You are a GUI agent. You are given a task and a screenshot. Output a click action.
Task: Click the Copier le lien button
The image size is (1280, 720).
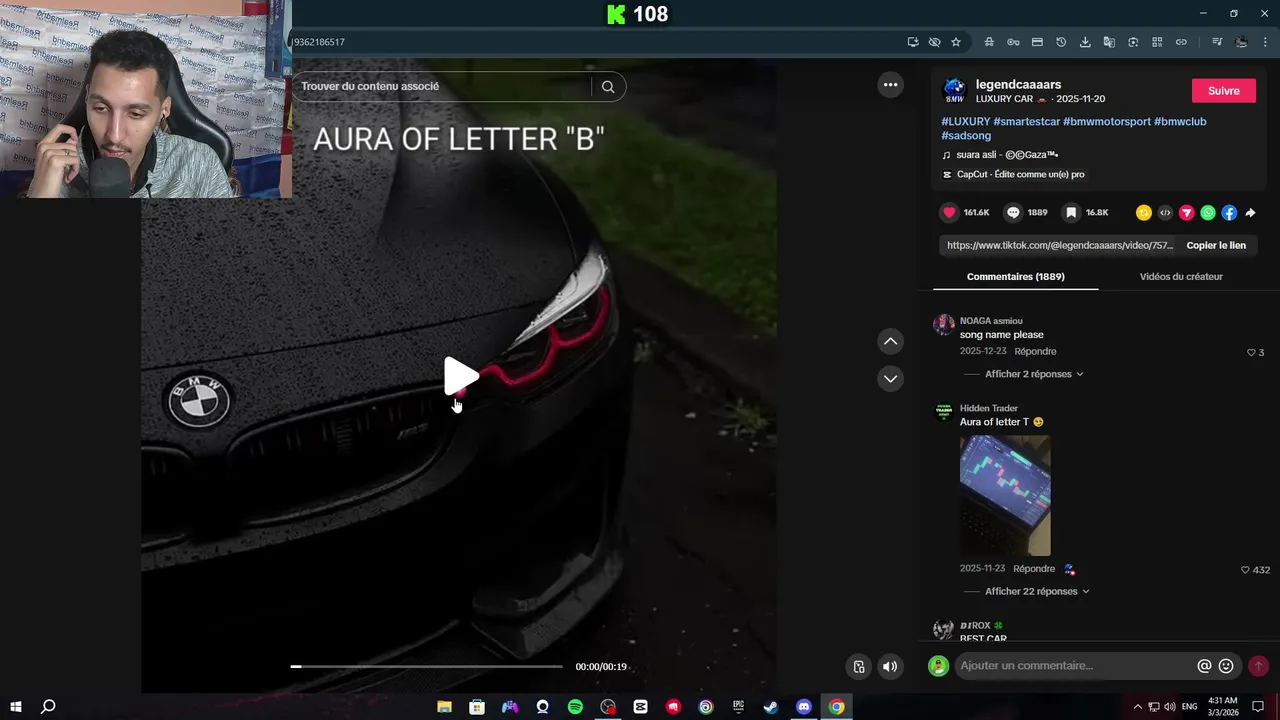1216,245
